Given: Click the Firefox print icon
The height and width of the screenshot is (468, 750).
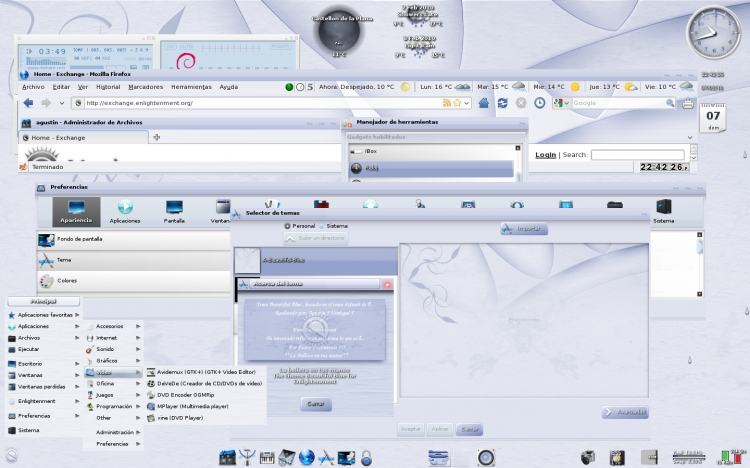Looking at the screenshot, I should click(688, 103).
